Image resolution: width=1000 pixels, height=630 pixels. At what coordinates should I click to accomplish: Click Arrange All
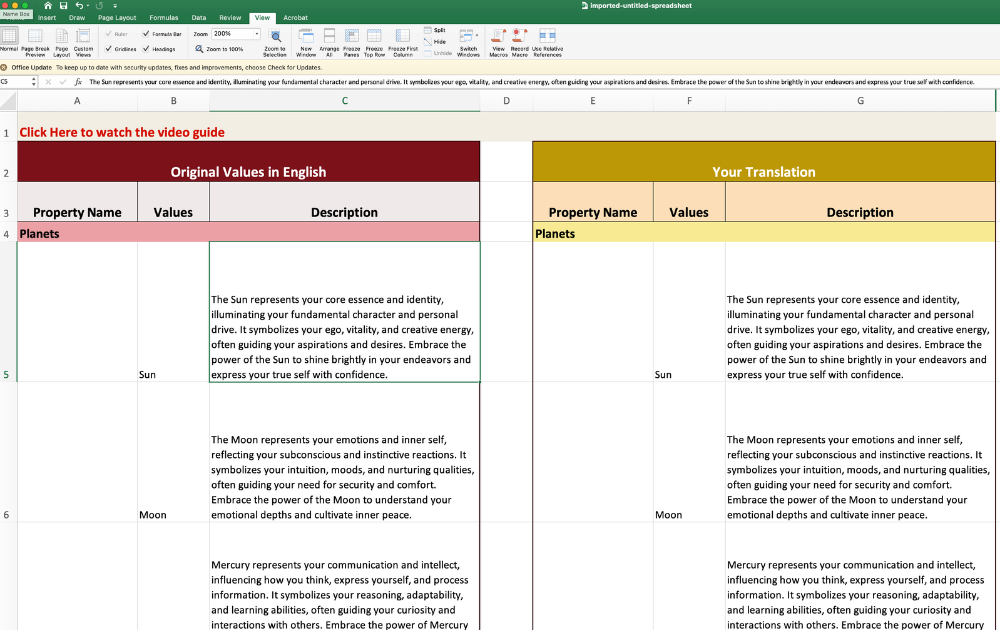(329, 43)
